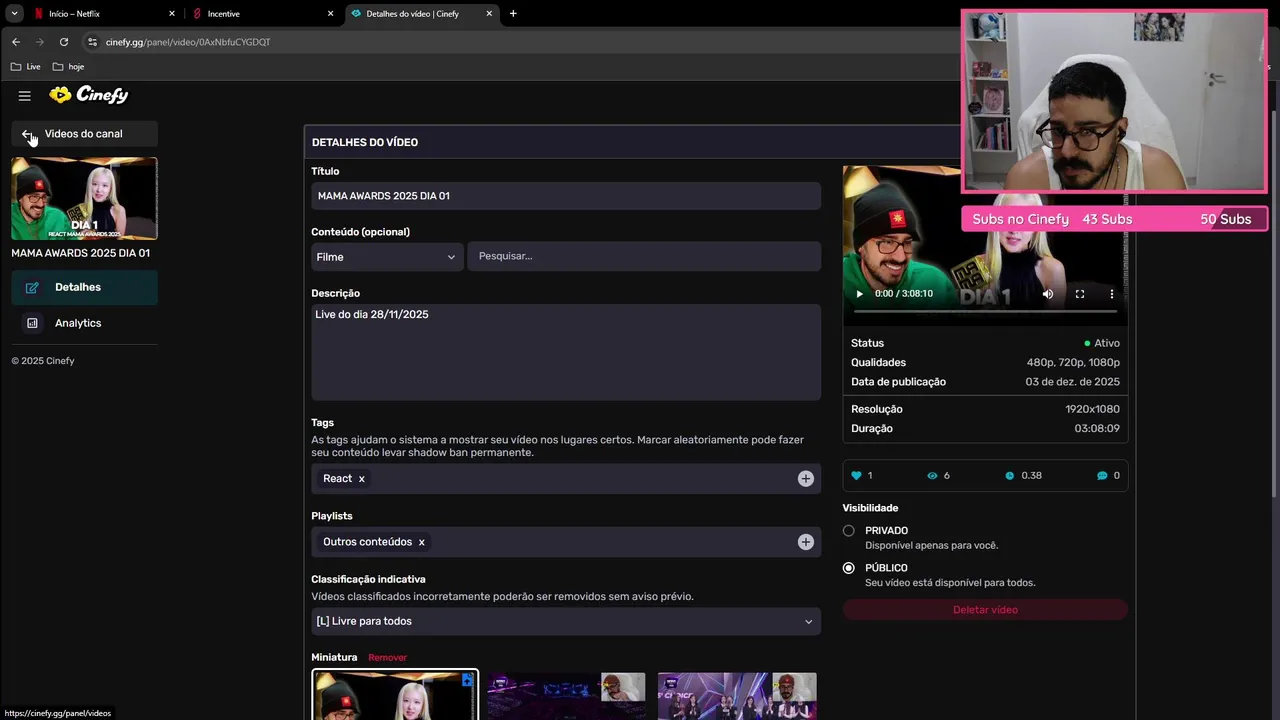Select the first Miniatura thumbnail option
Image resolution: width=1280 pixels, height=720 pixels.
click(x=395, y=695)
